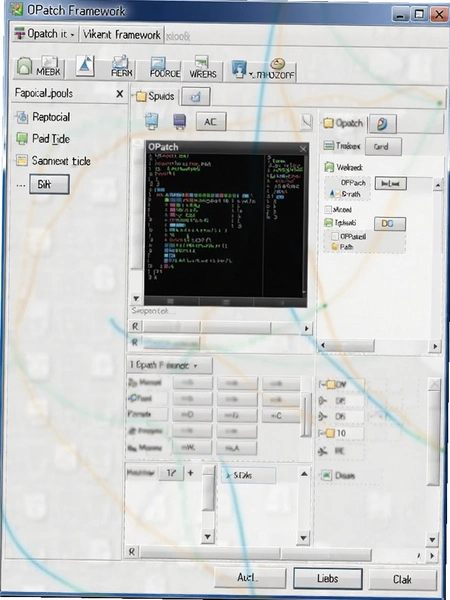
Task: Select the Dsam item icon
Action: [x=326, y=476]
